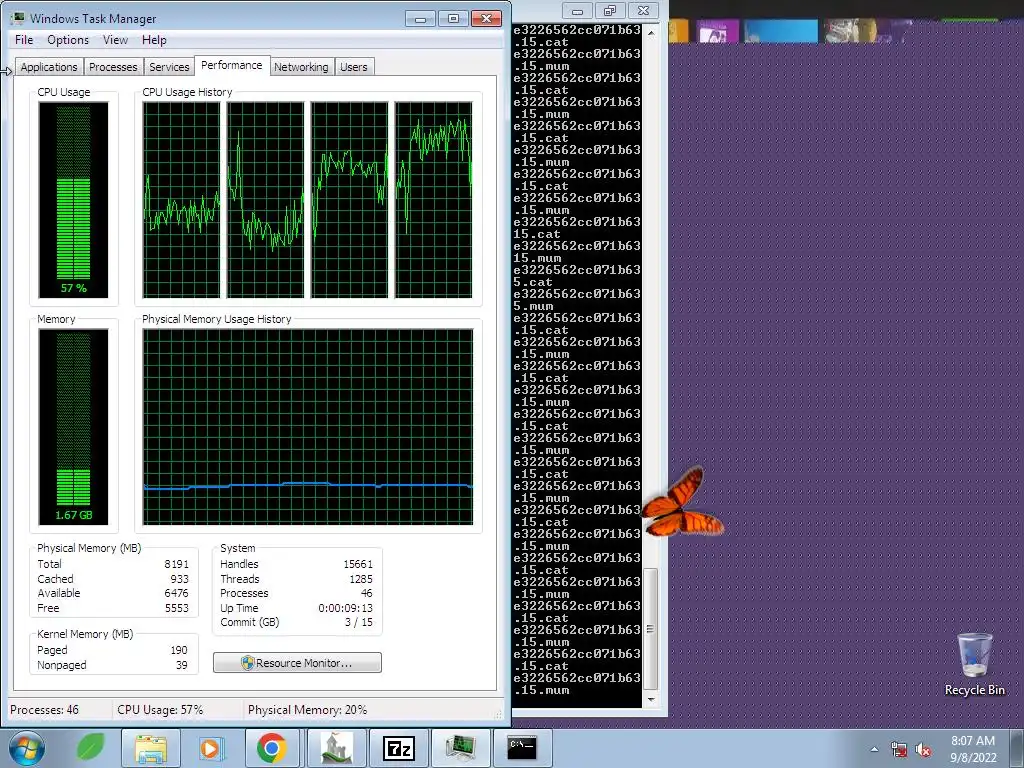The height and width of the screenshot is (768, 1024).
Task: Click the first CPU usage history graph
Action: (x=182, y=200)
